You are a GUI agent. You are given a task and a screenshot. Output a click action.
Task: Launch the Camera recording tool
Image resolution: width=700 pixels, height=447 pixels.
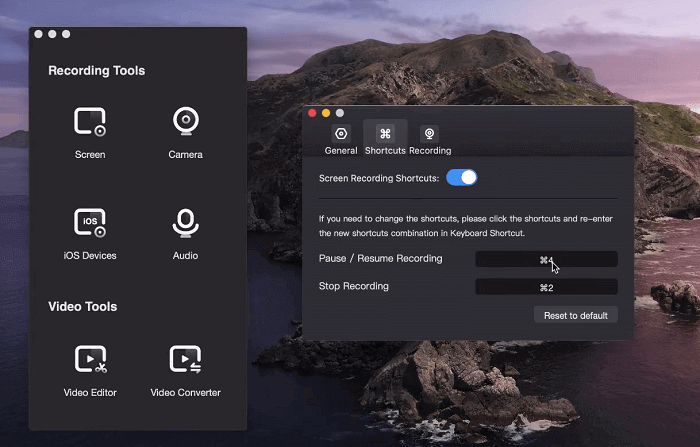[185, 133]
